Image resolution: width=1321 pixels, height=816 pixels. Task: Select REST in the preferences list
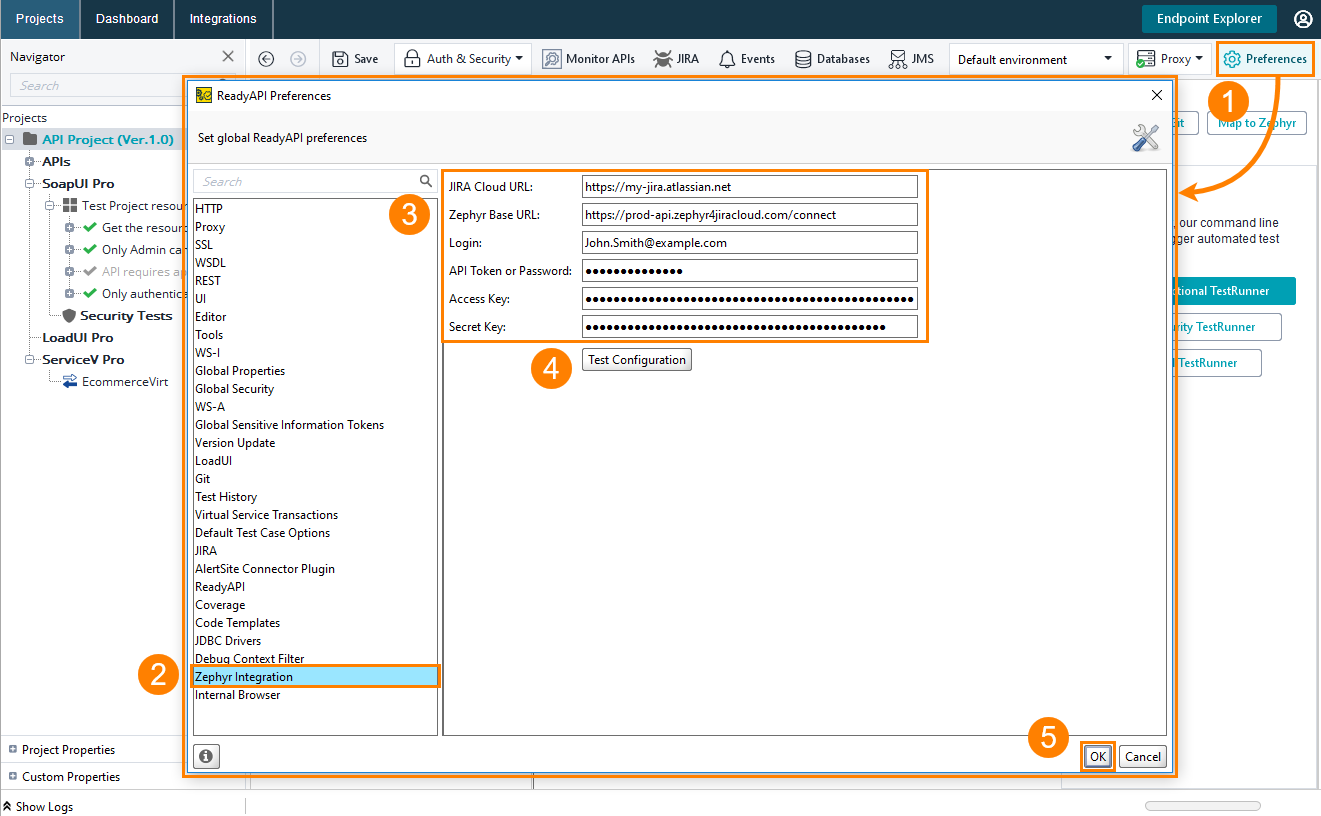(208, 280)
